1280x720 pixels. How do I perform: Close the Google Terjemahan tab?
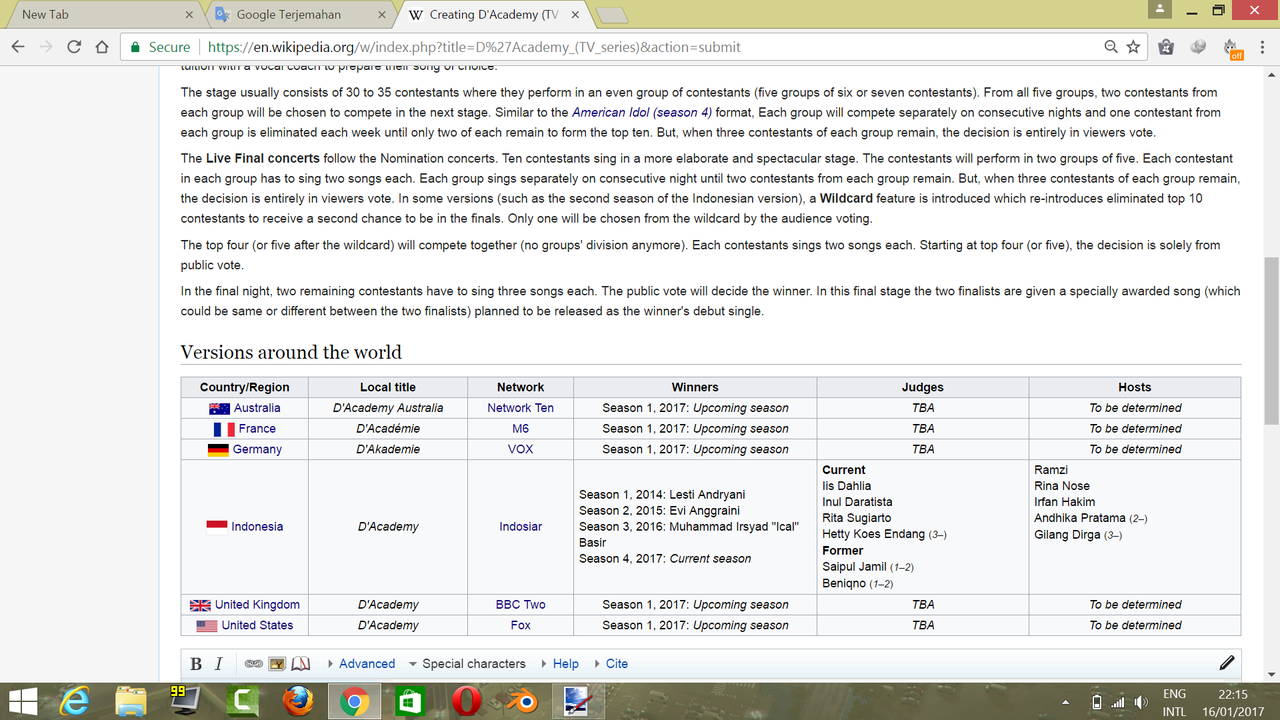tap(384, 15)
